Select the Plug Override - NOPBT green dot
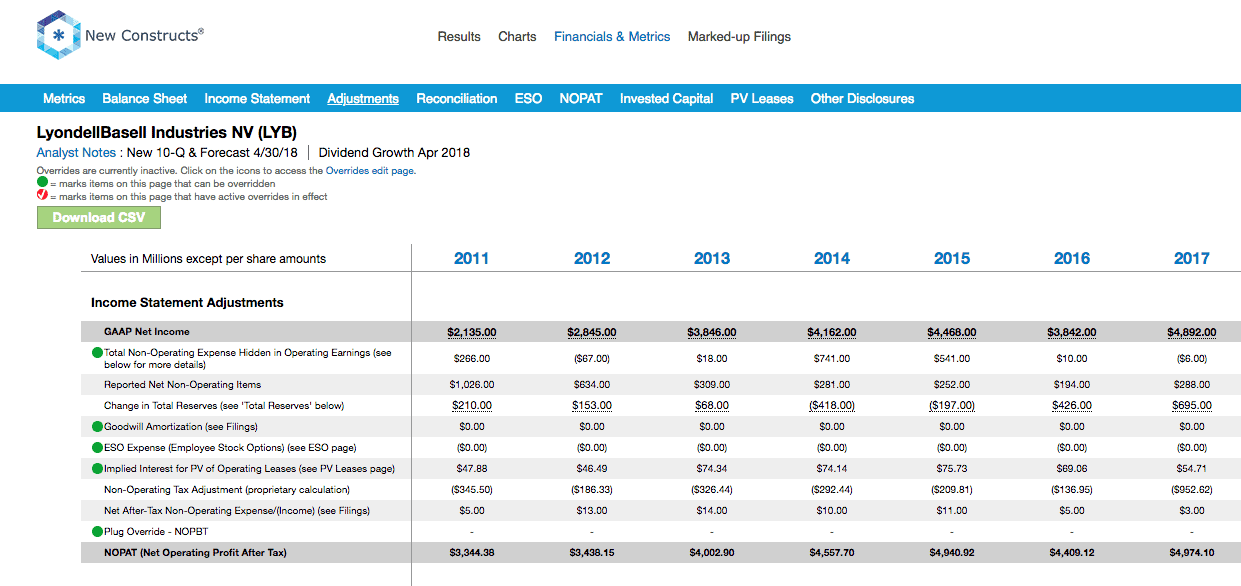 pos(97,532)
